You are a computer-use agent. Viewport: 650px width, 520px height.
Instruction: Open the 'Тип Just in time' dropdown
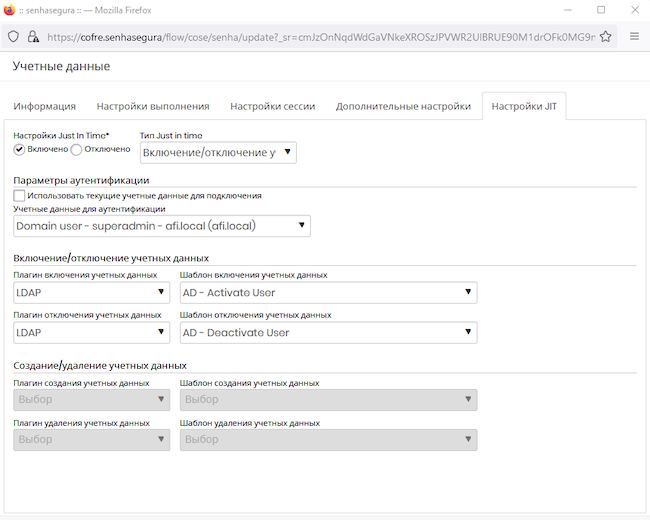point(218,152)
